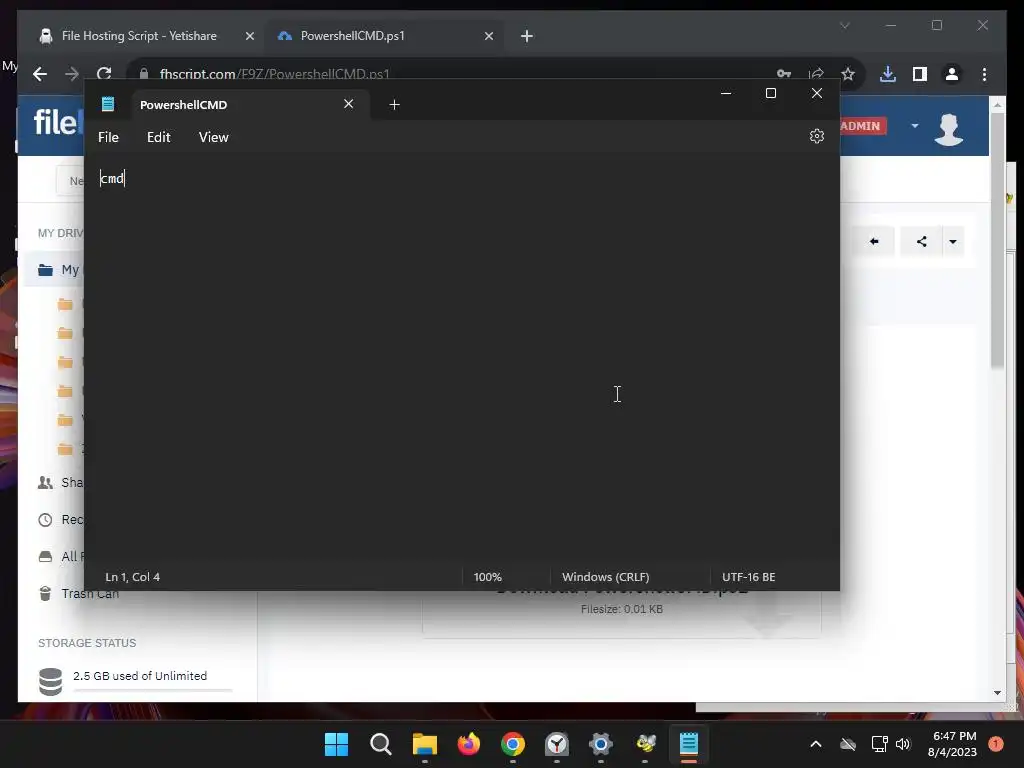Open Chrome tab search chevron

(844, 25)
